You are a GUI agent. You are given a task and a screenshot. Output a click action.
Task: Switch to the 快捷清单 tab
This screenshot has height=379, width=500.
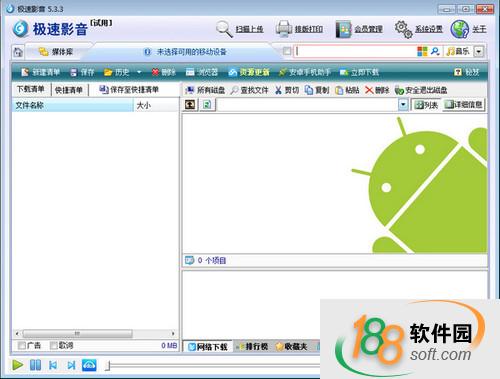(69, 90)
